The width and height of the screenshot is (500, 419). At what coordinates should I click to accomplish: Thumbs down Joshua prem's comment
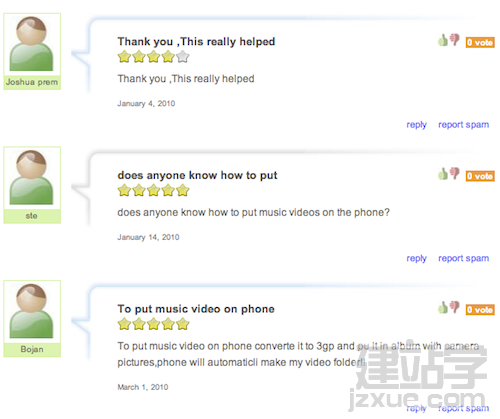pyautogui.click(x=454, y=40)
